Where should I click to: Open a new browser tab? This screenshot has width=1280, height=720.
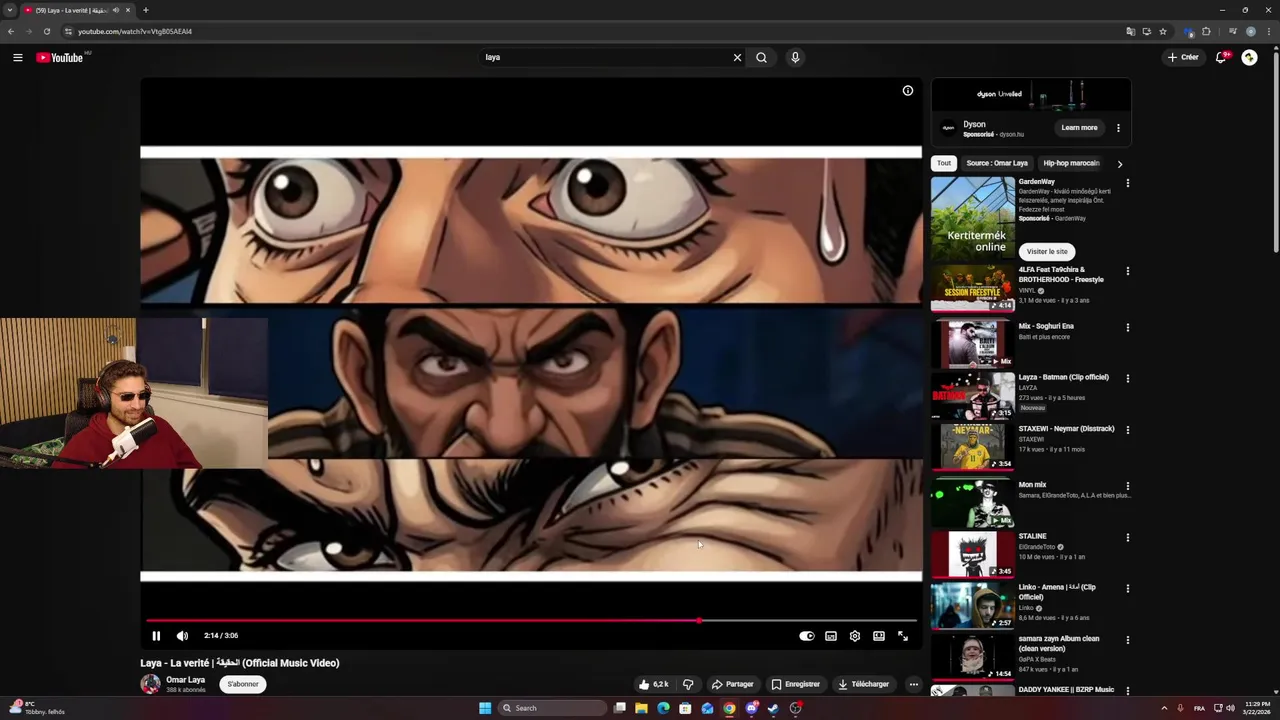[146, 10]
